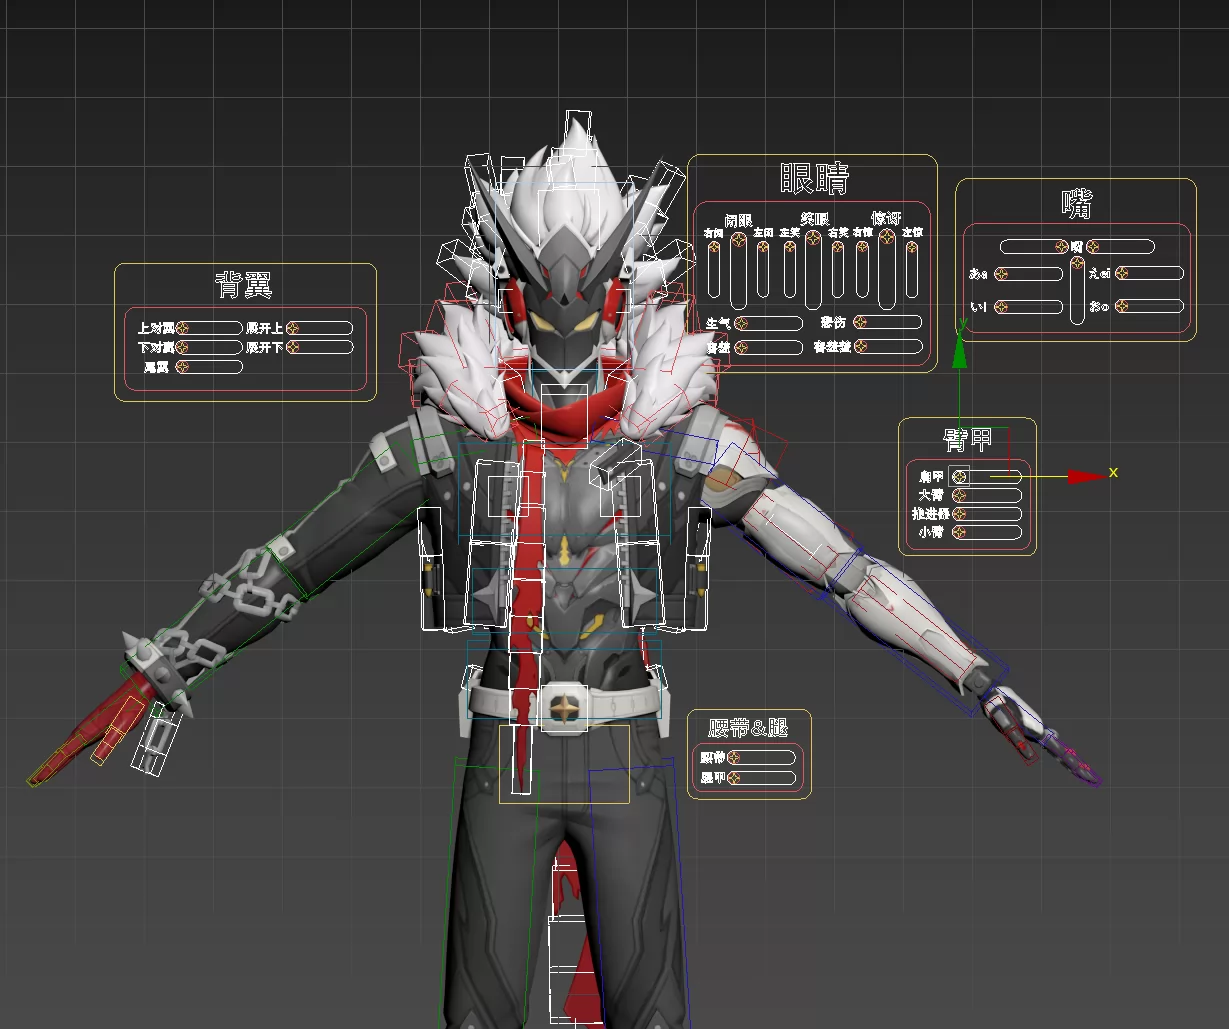Select the おo mouth slider handle
Image resolution: width=1229 pixels, height=1029 pixels.
click(1122, 306)
